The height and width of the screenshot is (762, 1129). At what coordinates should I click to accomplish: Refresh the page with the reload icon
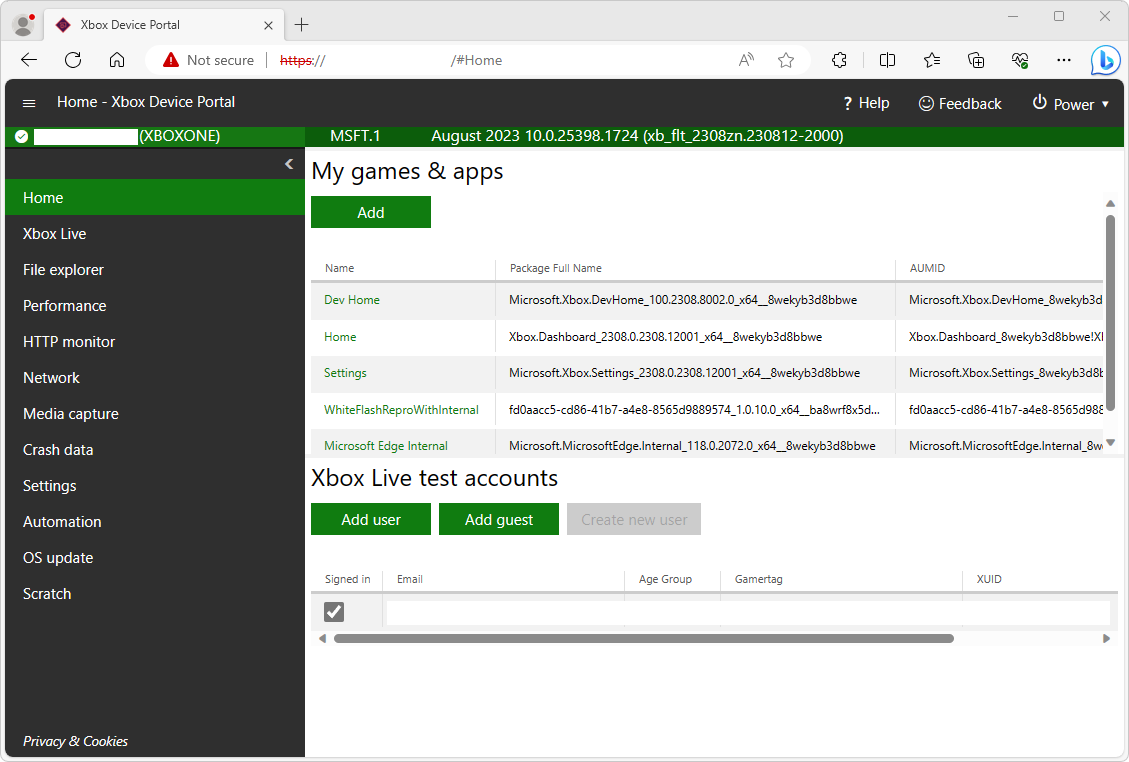point(72,60)
